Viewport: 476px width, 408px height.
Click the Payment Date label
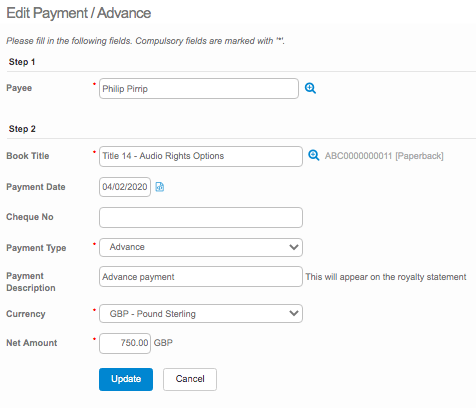(36, 187)
